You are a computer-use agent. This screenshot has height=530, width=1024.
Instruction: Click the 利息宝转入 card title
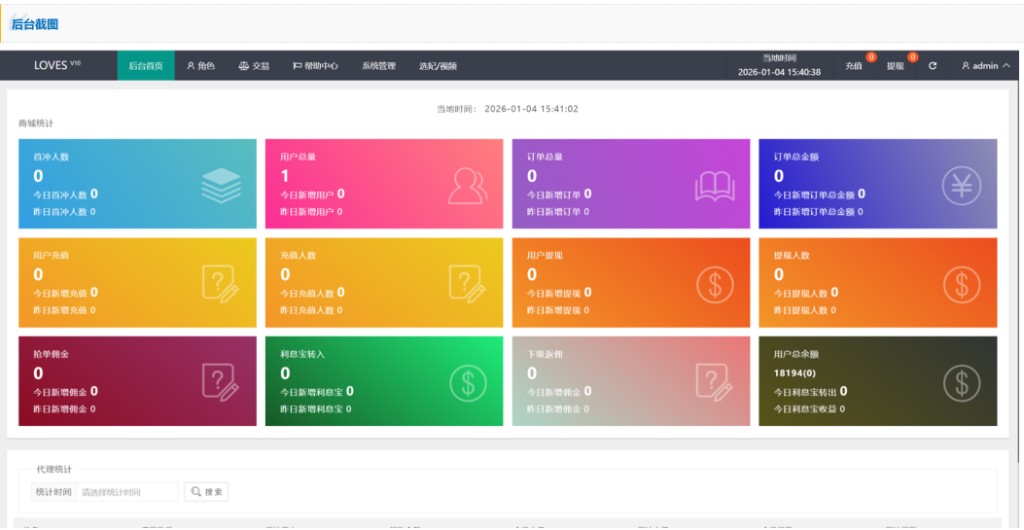point(302,354)
